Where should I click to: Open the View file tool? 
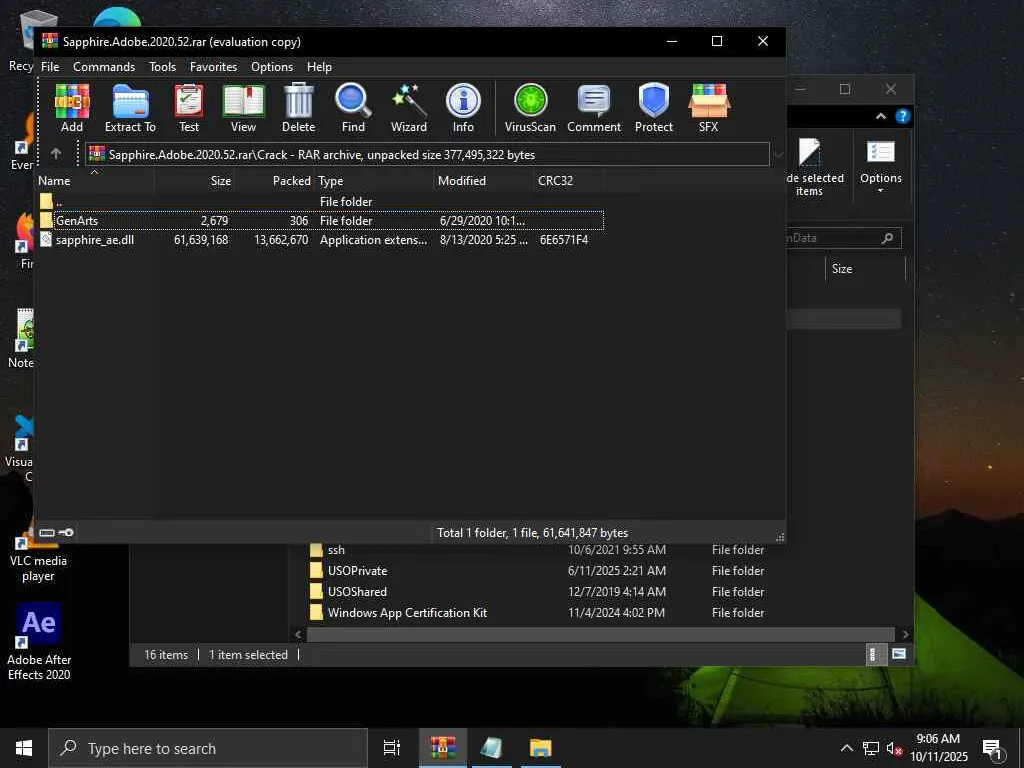click(244, 108)
